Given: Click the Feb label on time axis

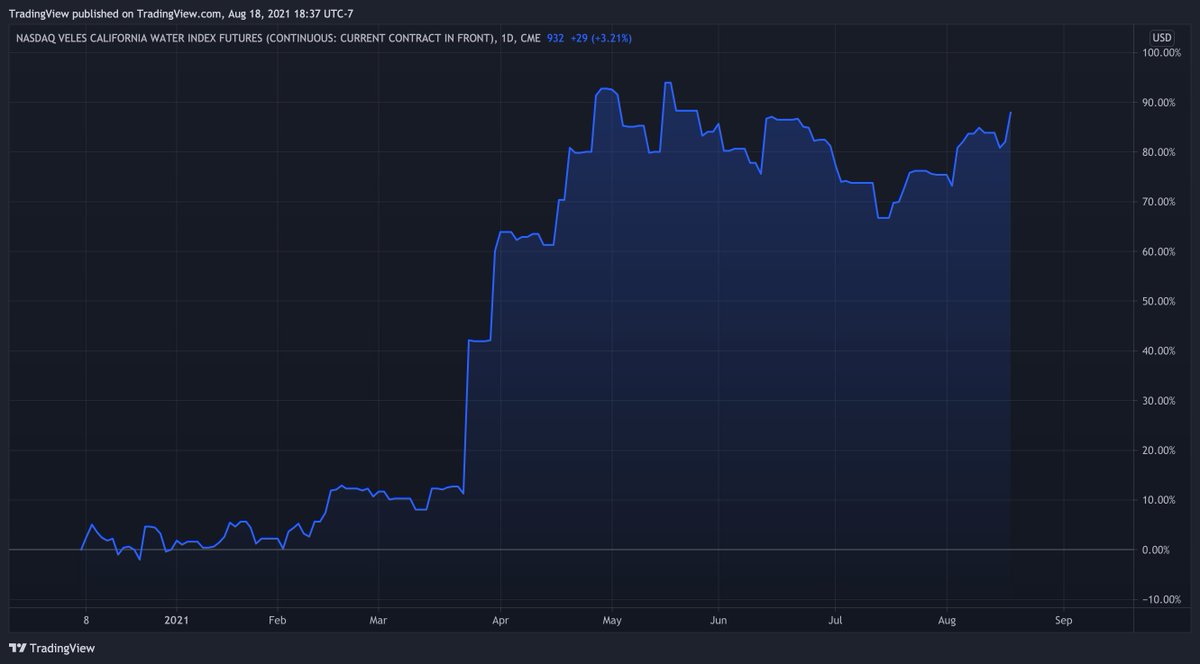Looking at the screenshot, I should pyautogui.click(x=278, y=620).
